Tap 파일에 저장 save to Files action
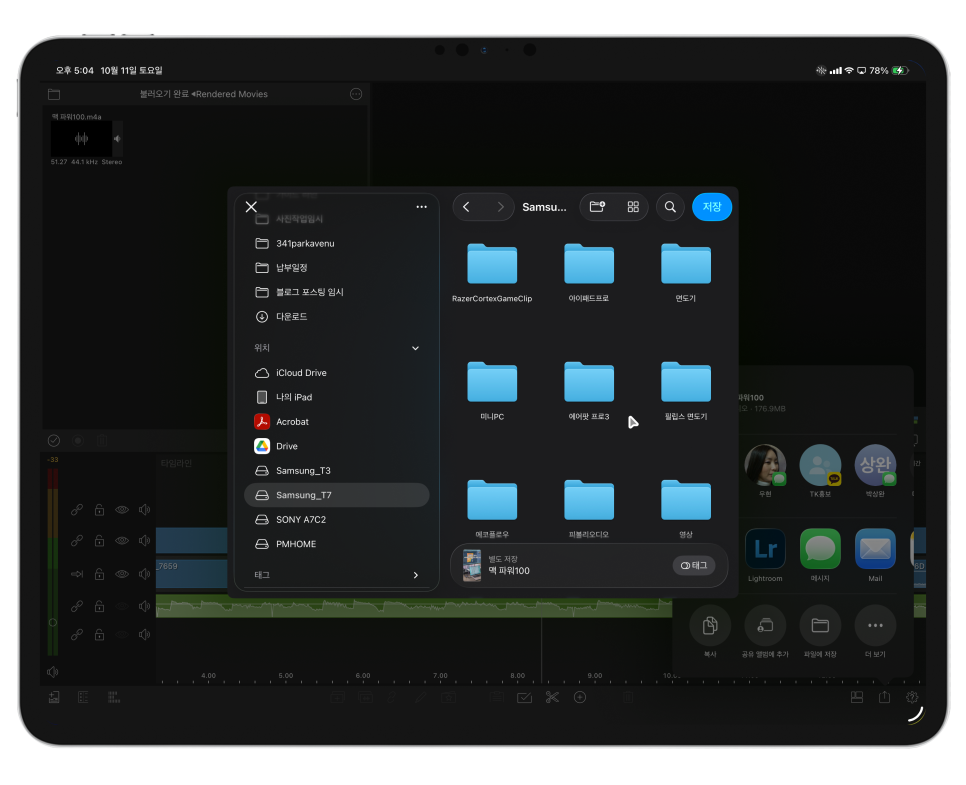 point(820,631)
